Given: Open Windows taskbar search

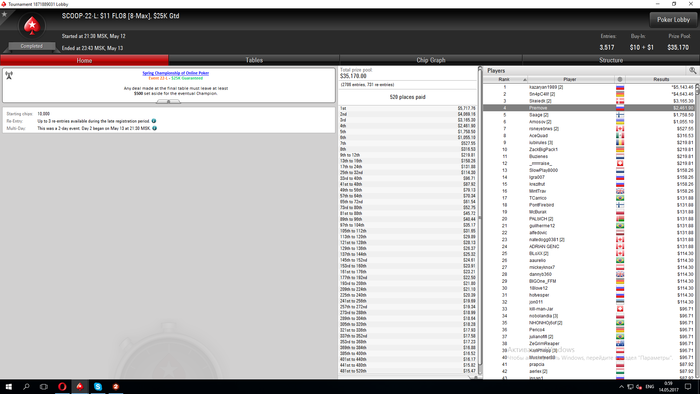Looking at the screenshot, I should (x=26, y=387).
